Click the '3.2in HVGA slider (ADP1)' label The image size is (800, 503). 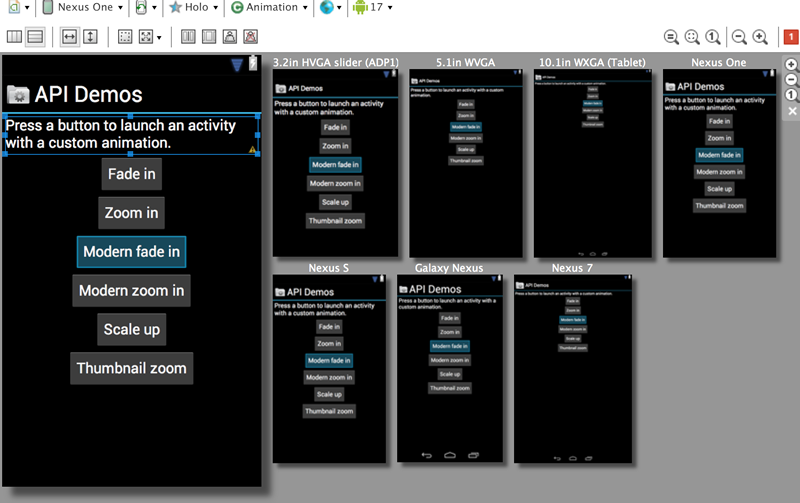pyautogui.click(x=335, y=63)
